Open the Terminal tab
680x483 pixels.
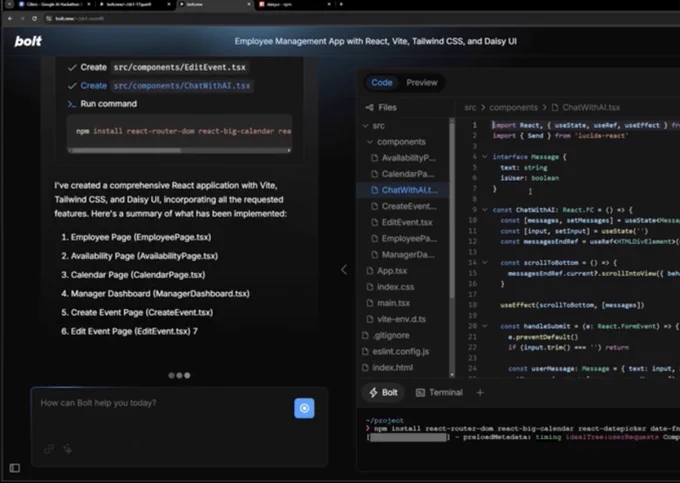439,392
